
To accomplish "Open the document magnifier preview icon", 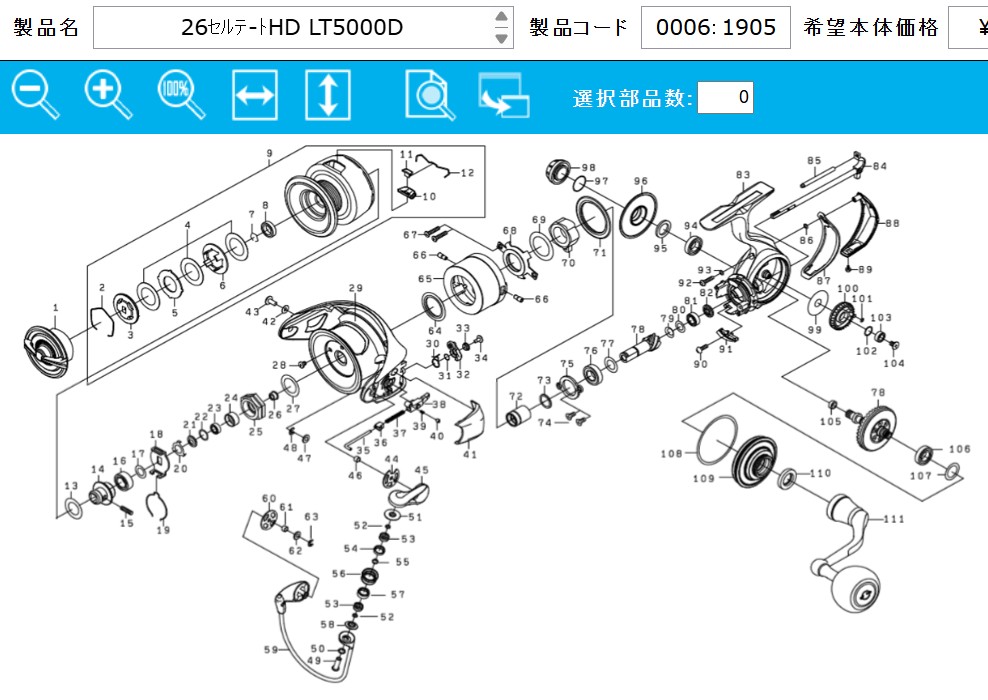I will pyautogui.click(x=430, y=95).
